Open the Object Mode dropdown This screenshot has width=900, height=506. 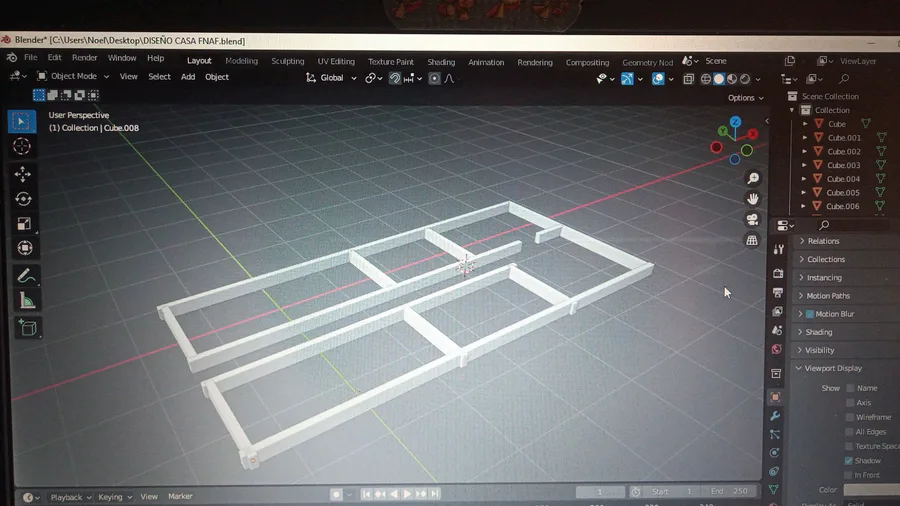tap(73, 76)
